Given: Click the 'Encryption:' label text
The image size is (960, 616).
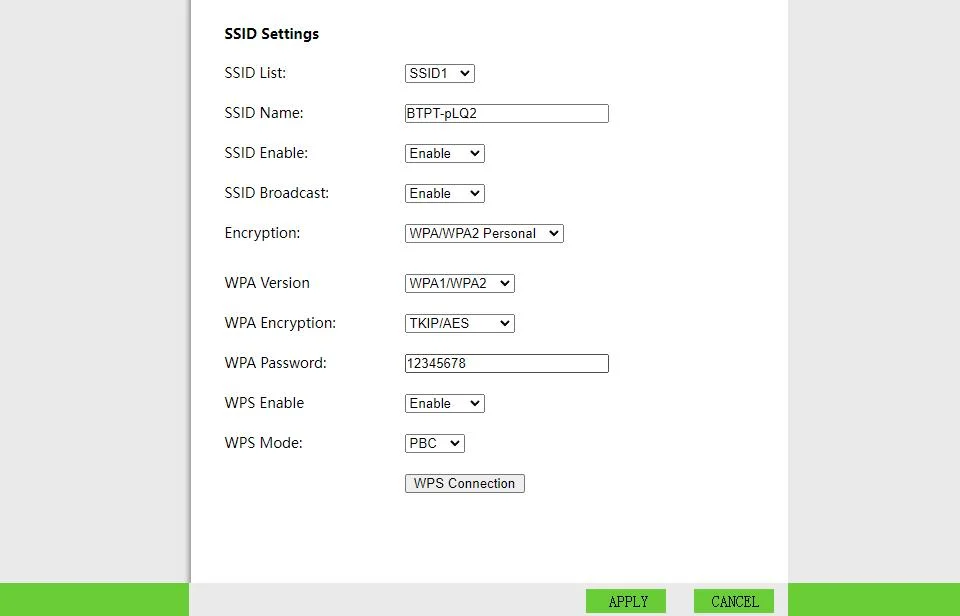Looking at the screenshot, I should 262,233.
